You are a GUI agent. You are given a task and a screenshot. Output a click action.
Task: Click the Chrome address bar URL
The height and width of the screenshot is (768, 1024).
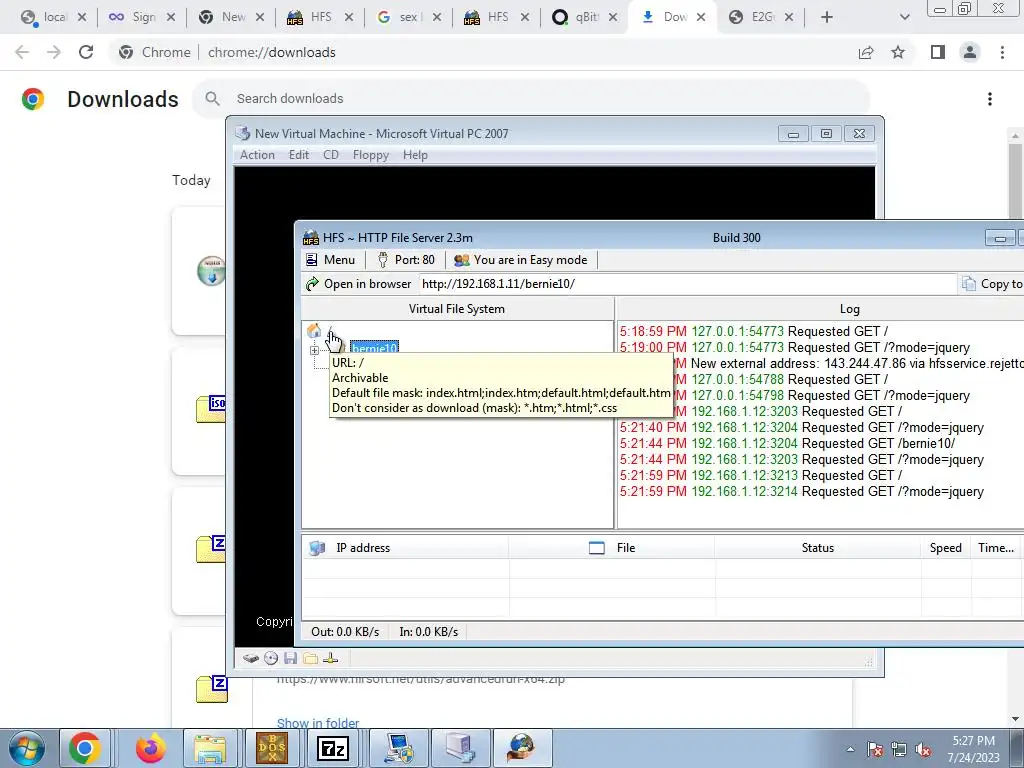pyautogui.click(x=272, y=52)
